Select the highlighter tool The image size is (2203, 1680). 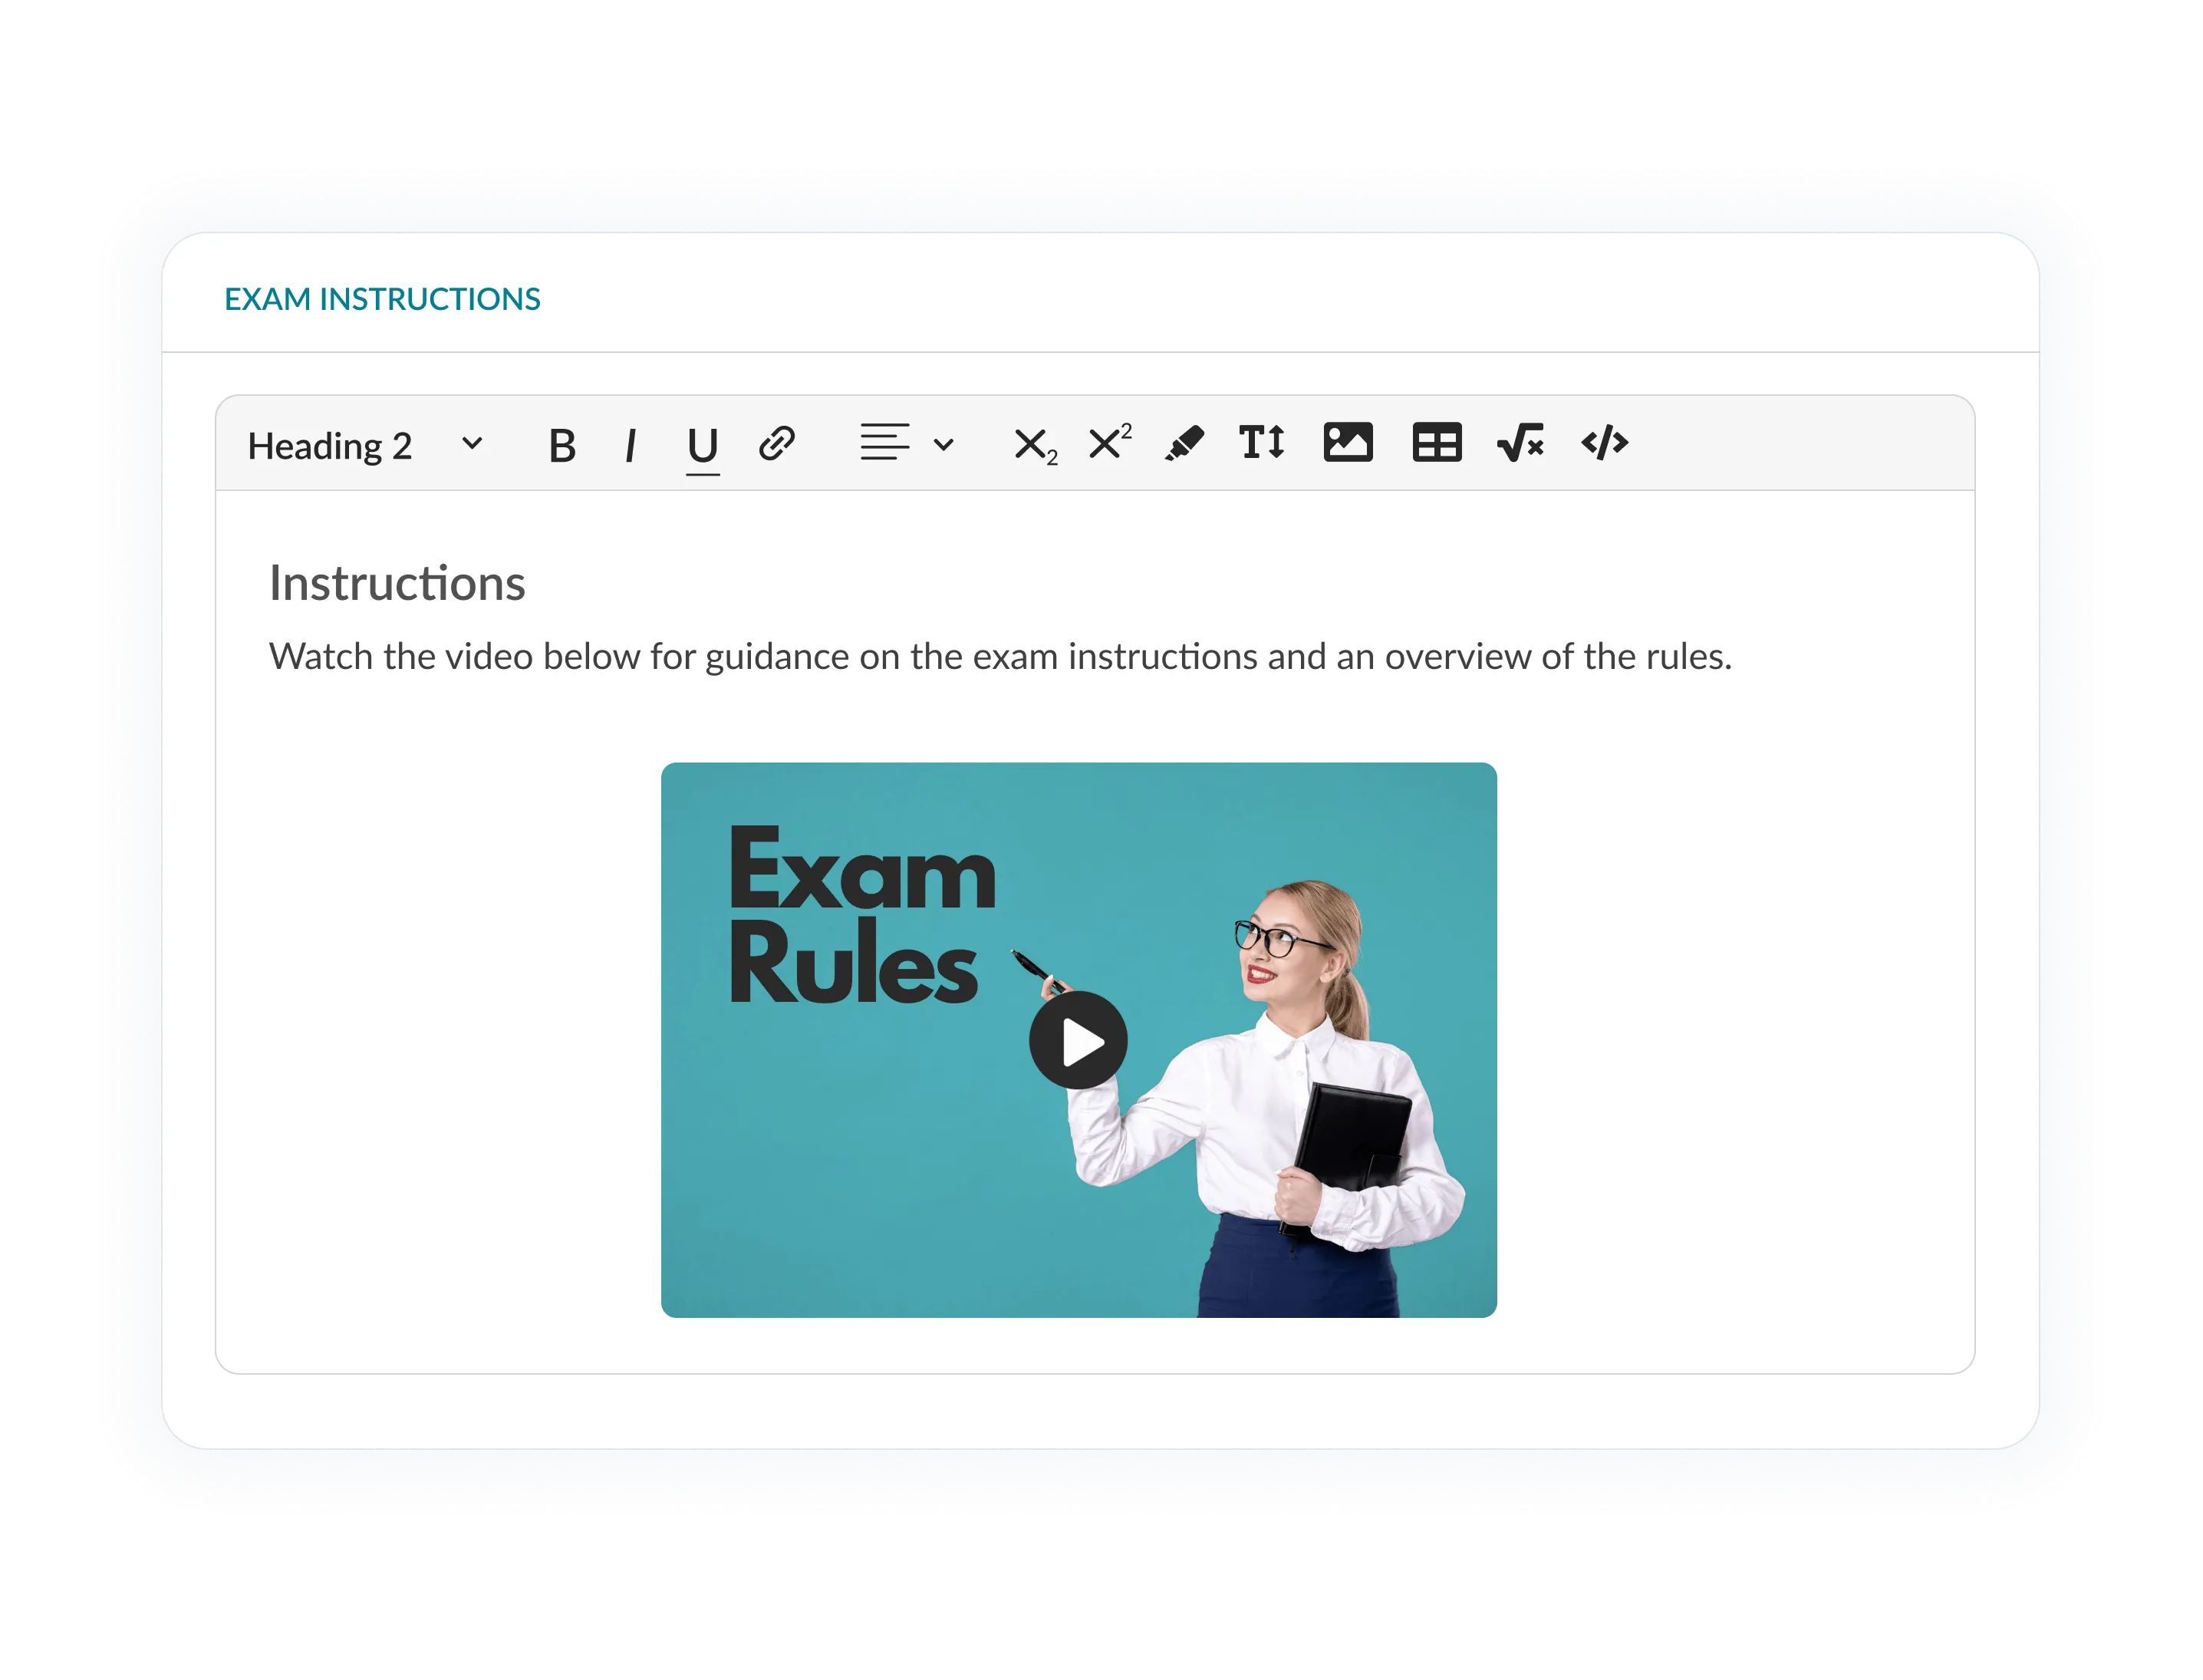point(1186,443)
